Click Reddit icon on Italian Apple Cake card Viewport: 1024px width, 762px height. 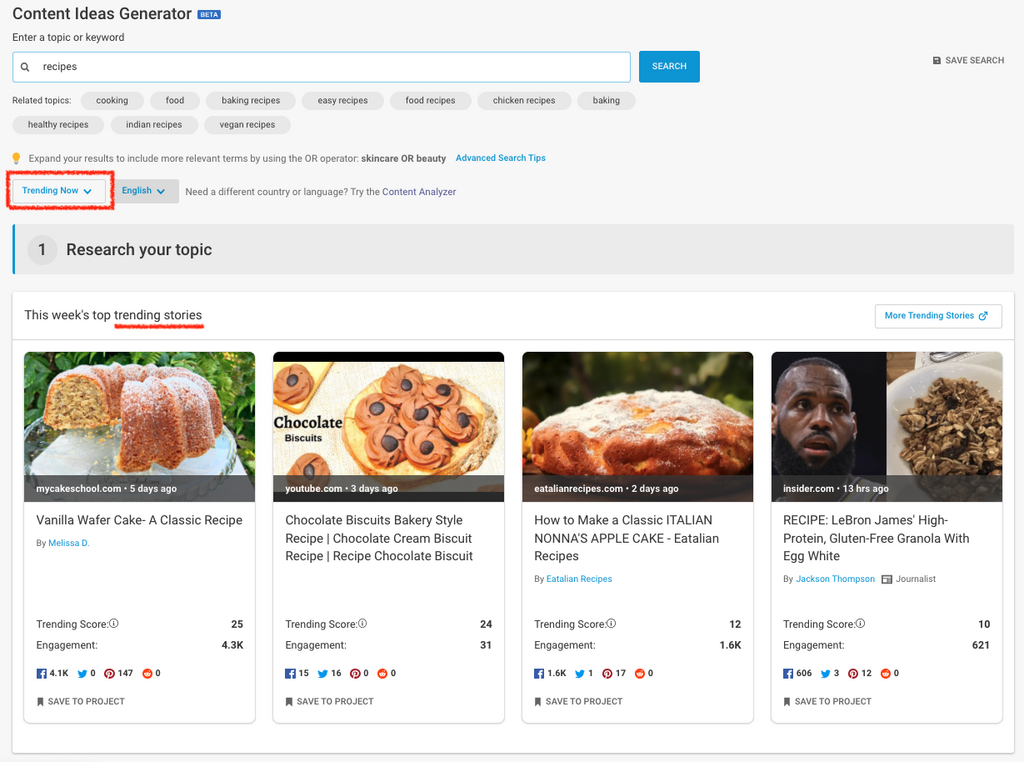coord(640,674)
